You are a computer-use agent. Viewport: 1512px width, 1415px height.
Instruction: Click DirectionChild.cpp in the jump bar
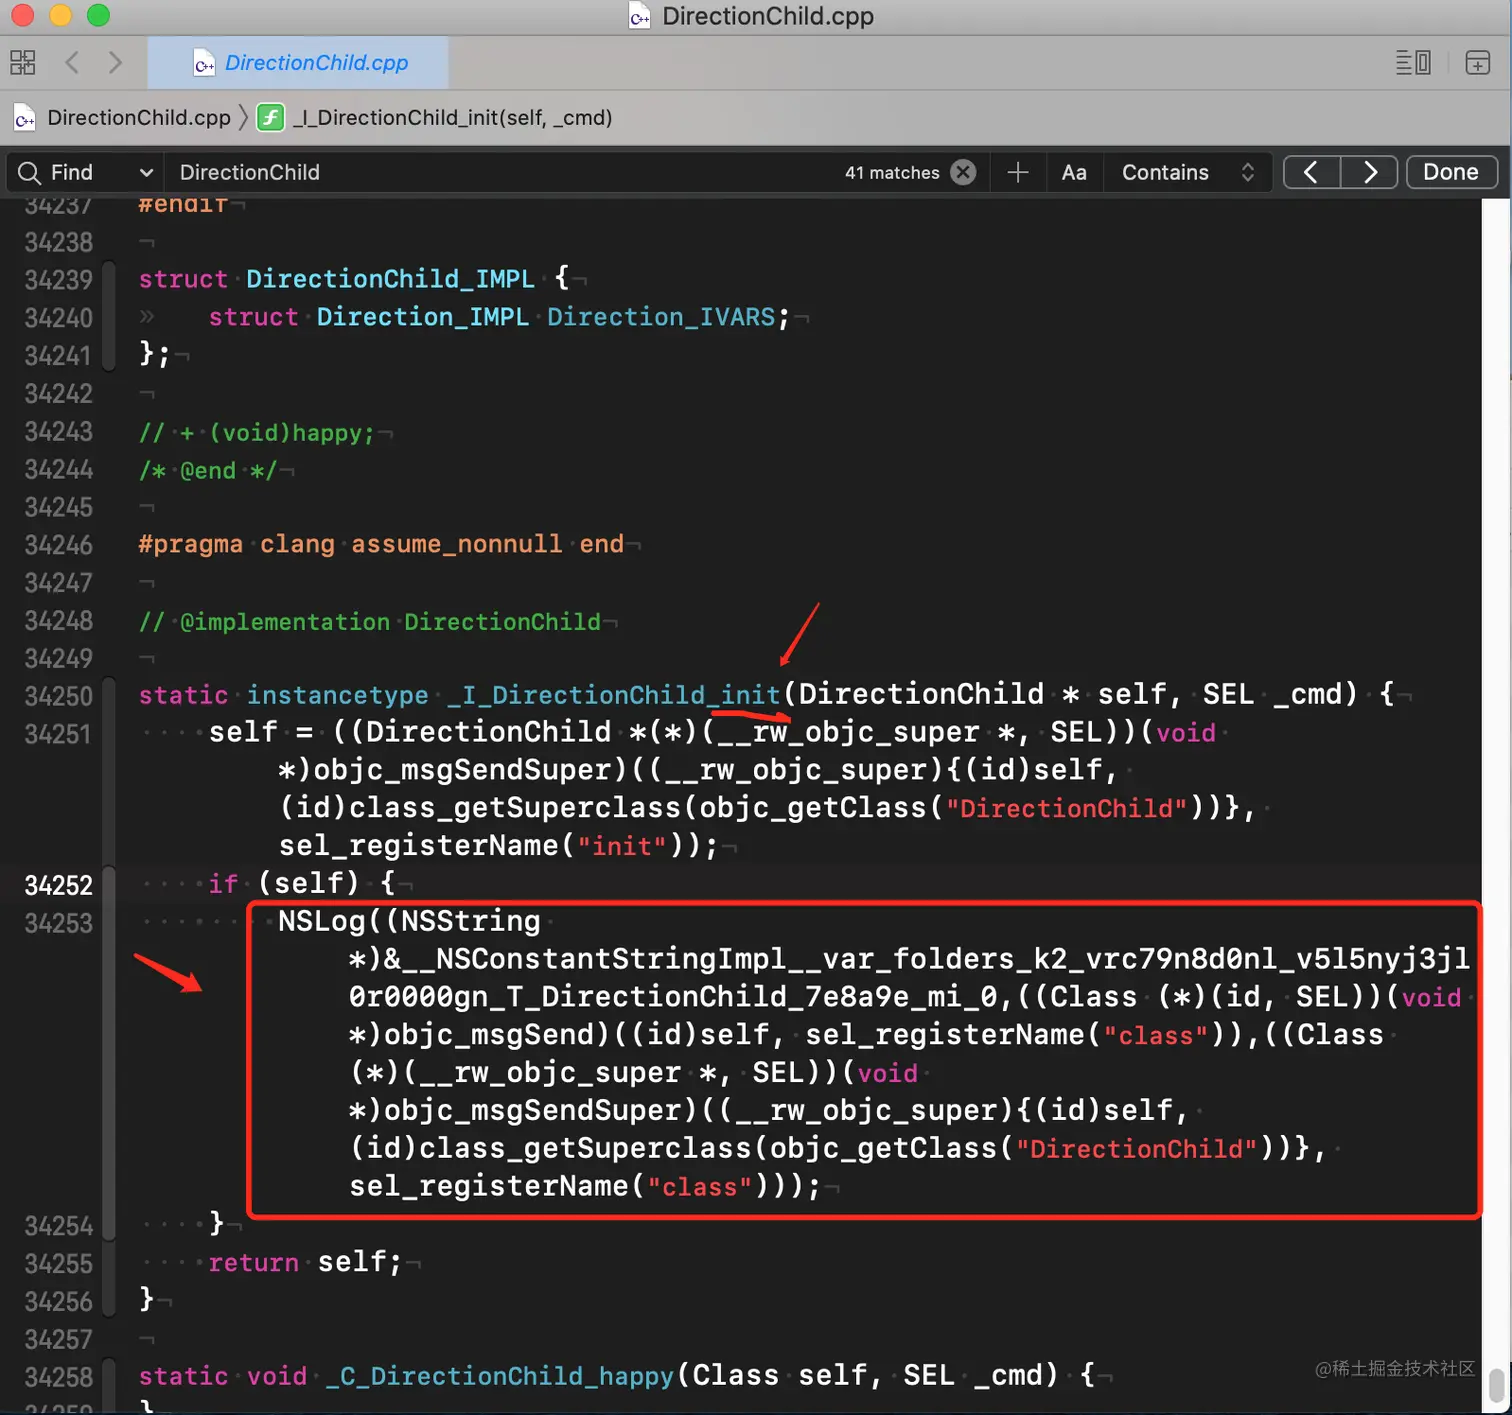coord(139,118)
